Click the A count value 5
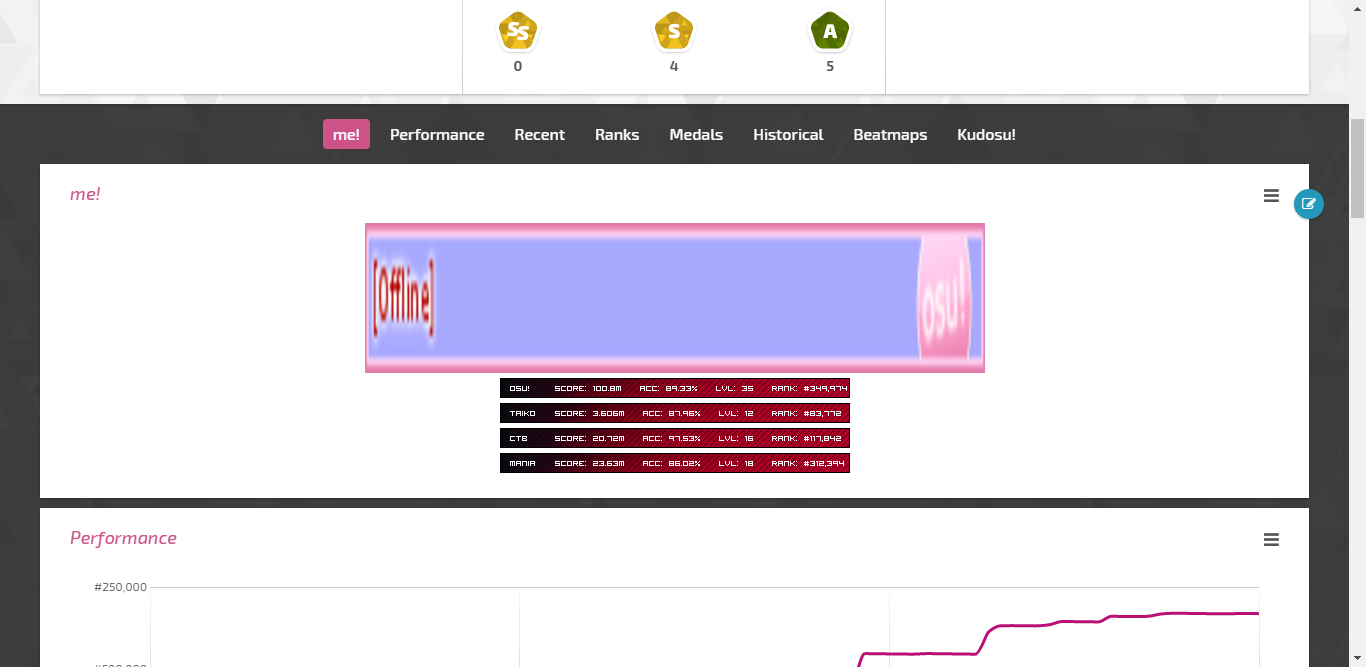 pos(830,67)
